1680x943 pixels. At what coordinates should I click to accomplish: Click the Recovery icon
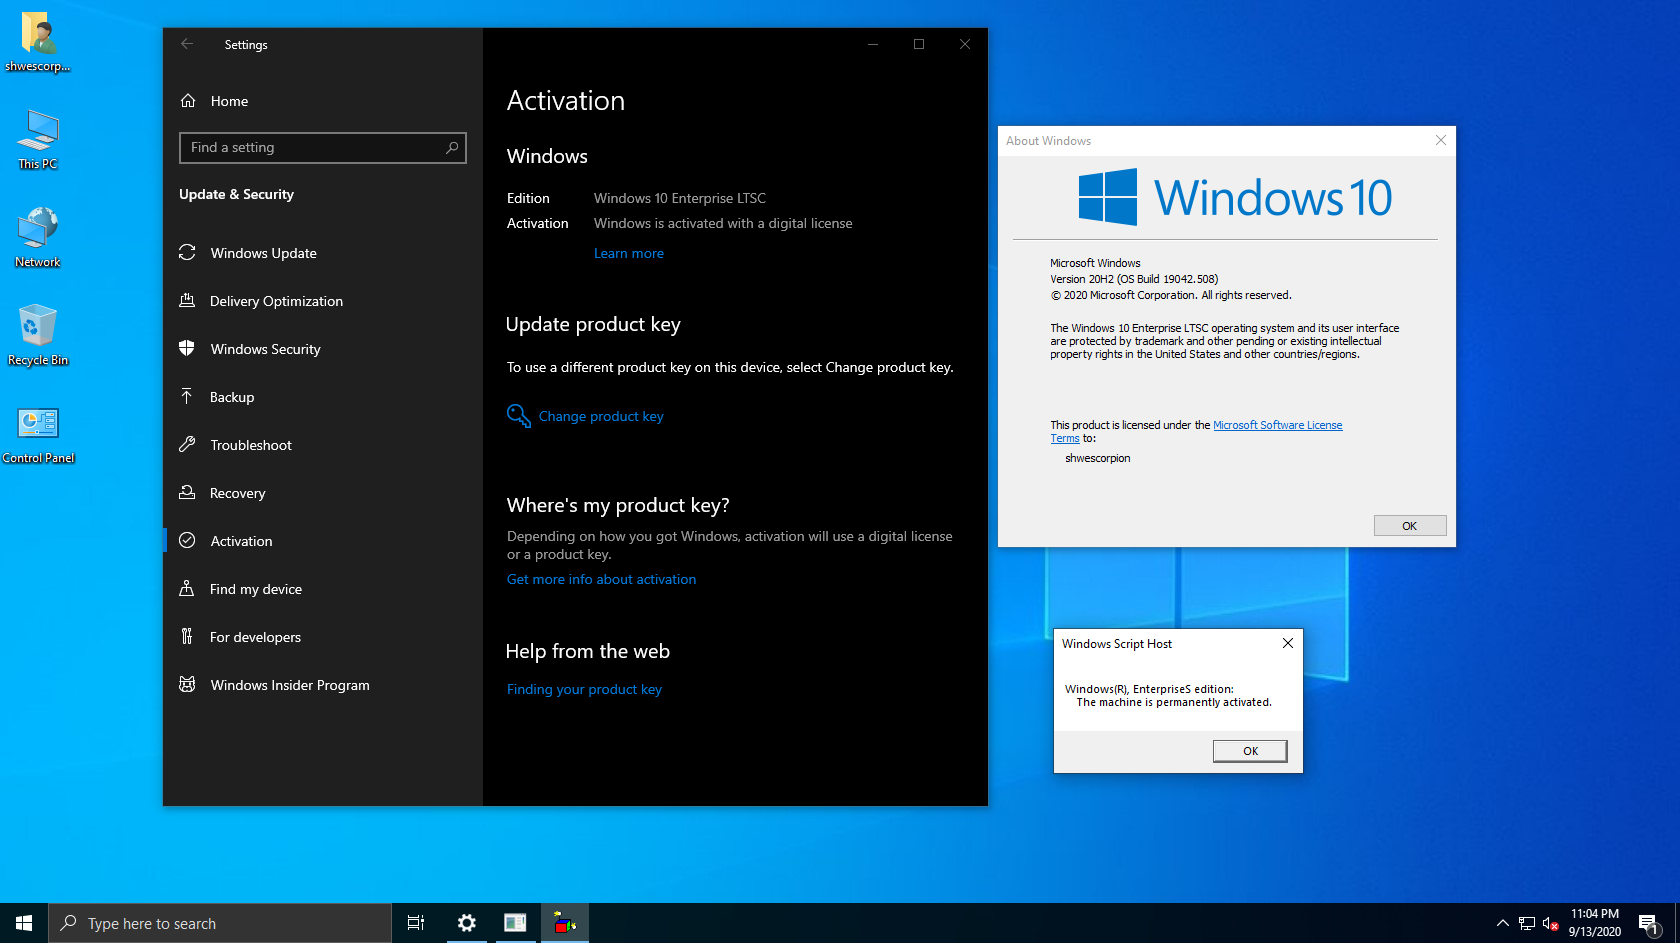coord(187,492)
